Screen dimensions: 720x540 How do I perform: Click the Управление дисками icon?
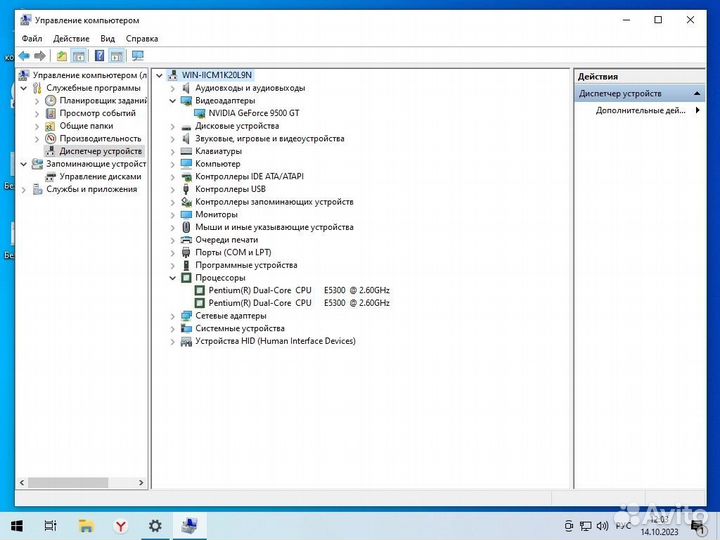pos(51,176)
